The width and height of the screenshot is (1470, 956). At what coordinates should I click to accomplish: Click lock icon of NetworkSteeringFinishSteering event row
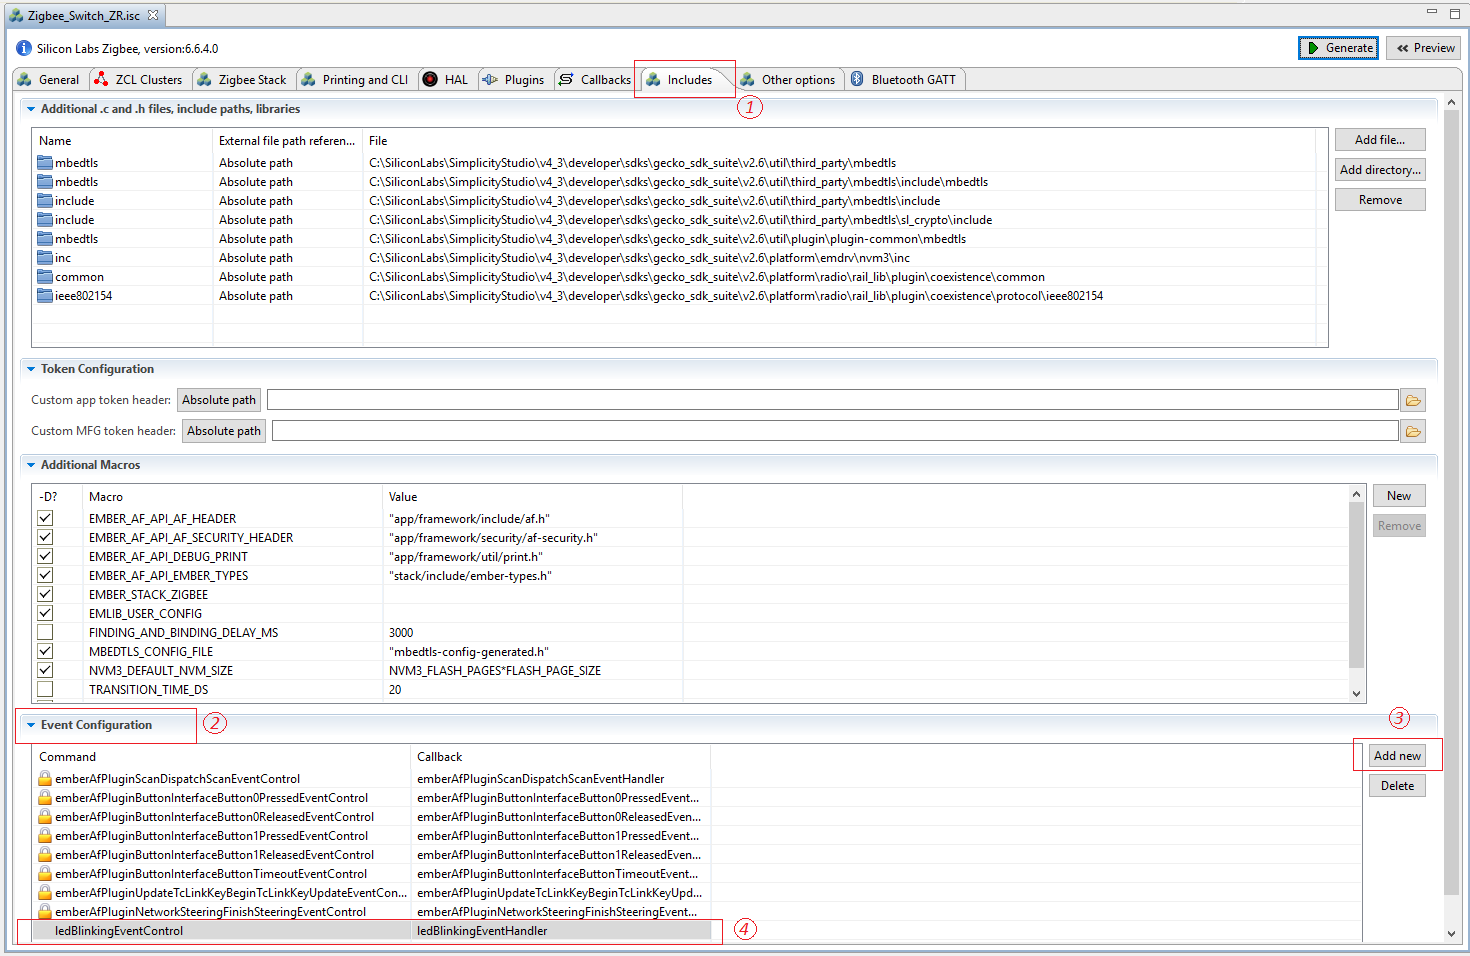(x=45, y=911)
